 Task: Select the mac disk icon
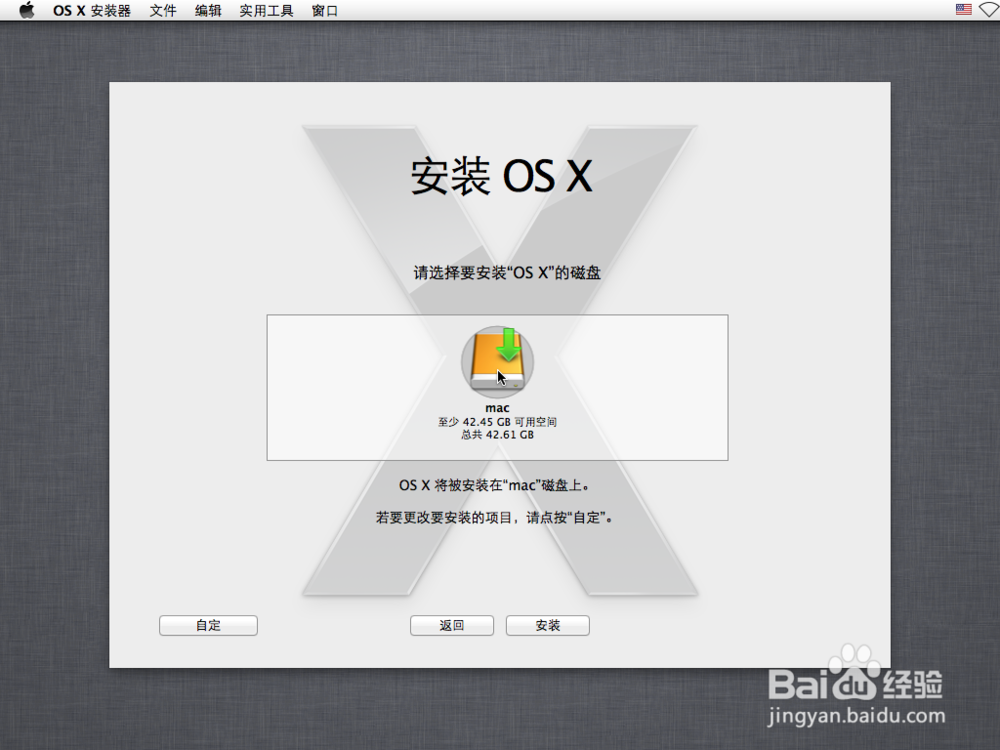497,362
